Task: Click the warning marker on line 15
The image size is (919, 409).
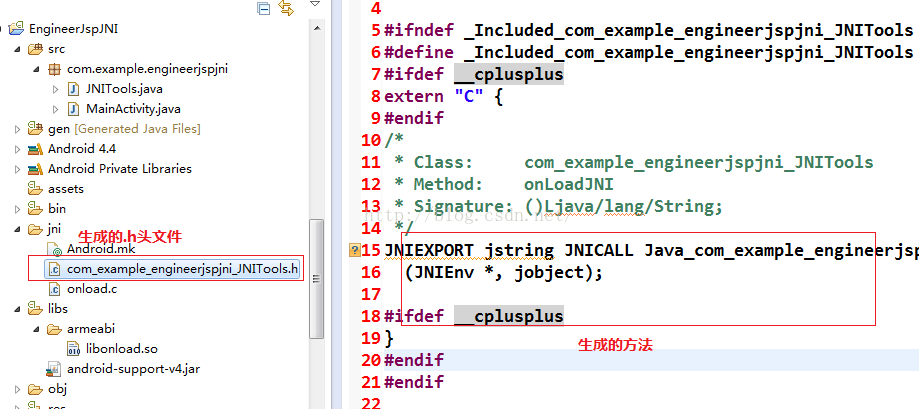Action: pyautogui.click(x=354, y=251)
